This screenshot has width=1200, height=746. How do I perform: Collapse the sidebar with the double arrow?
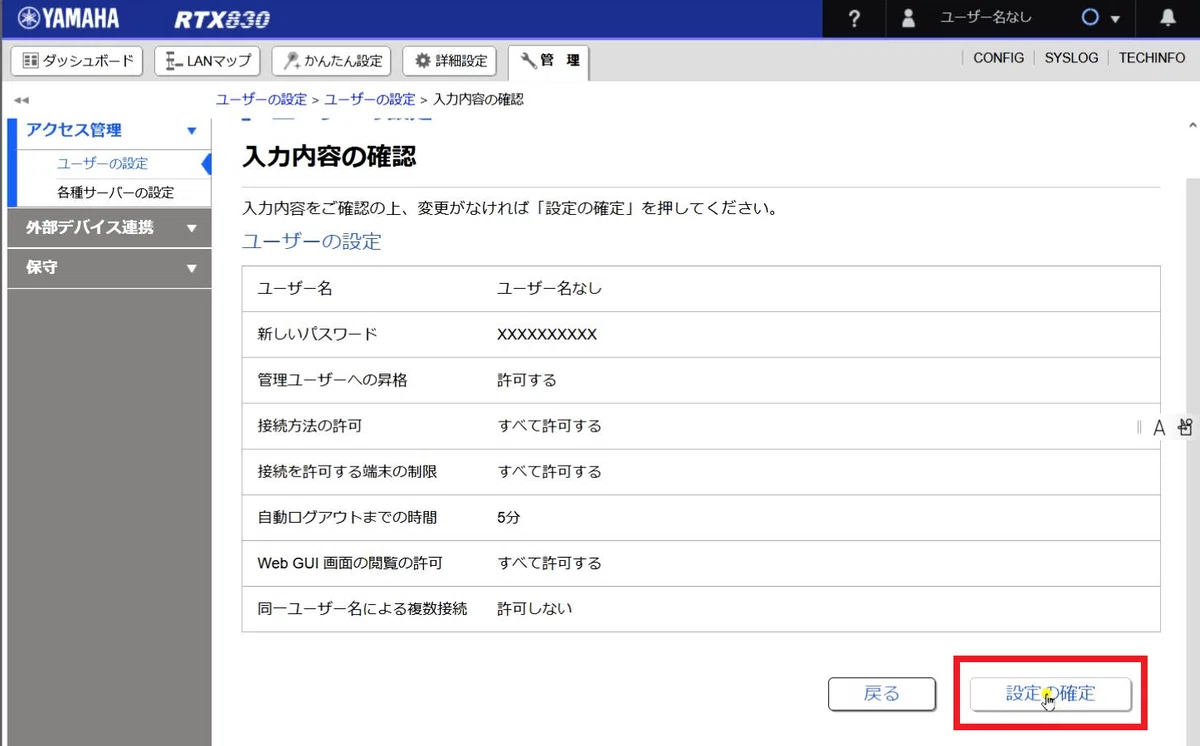21,100
